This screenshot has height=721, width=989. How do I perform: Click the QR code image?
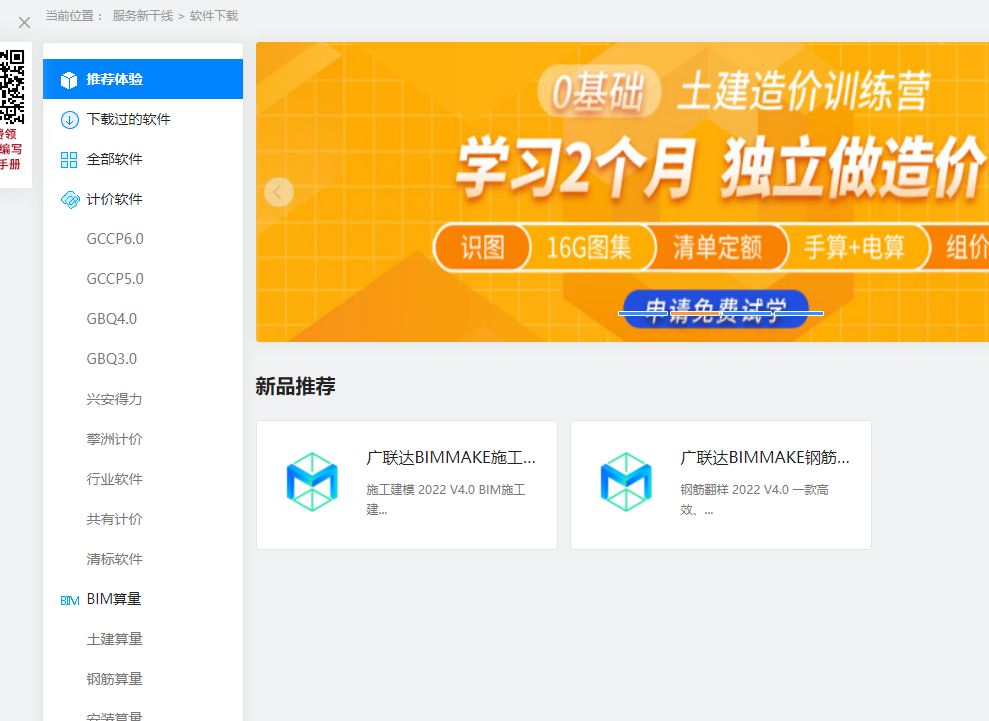(13, 86)
